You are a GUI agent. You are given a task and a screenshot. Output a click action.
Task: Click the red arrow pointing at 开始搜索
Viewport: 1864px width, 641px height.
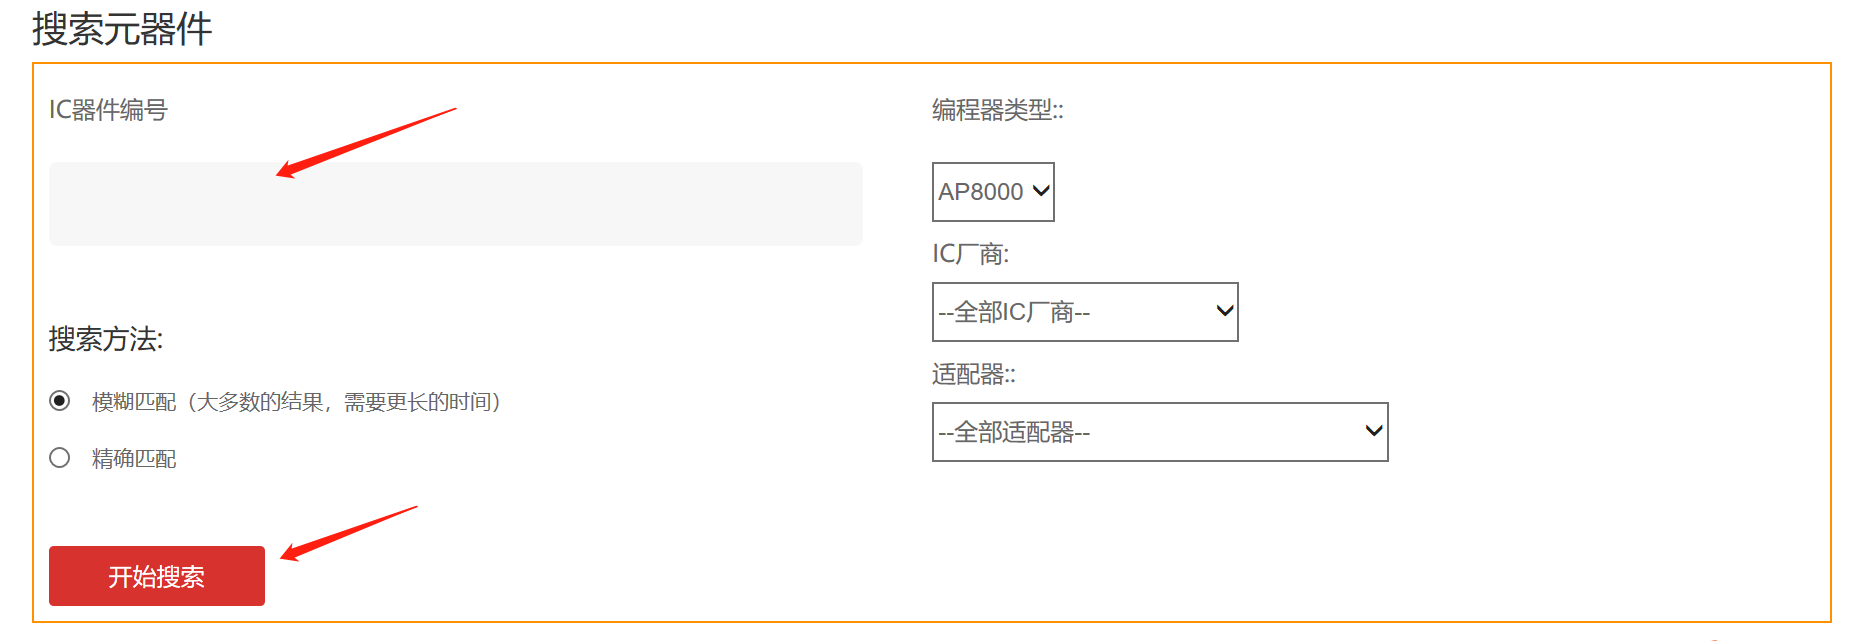coord(348,532)
